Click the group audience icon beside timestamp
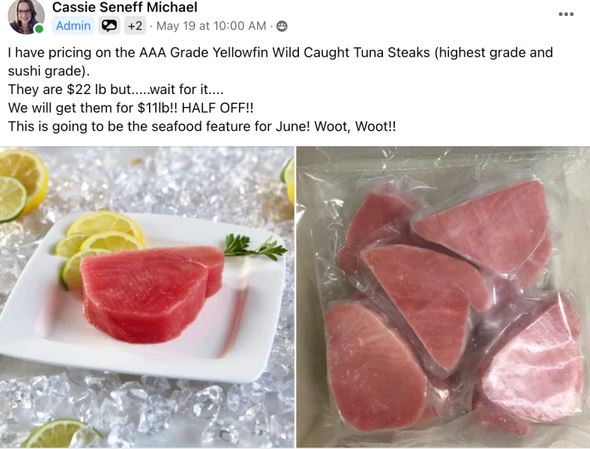Screen dimensions: 590x449 pyautogui.click(x=282, y=26)
